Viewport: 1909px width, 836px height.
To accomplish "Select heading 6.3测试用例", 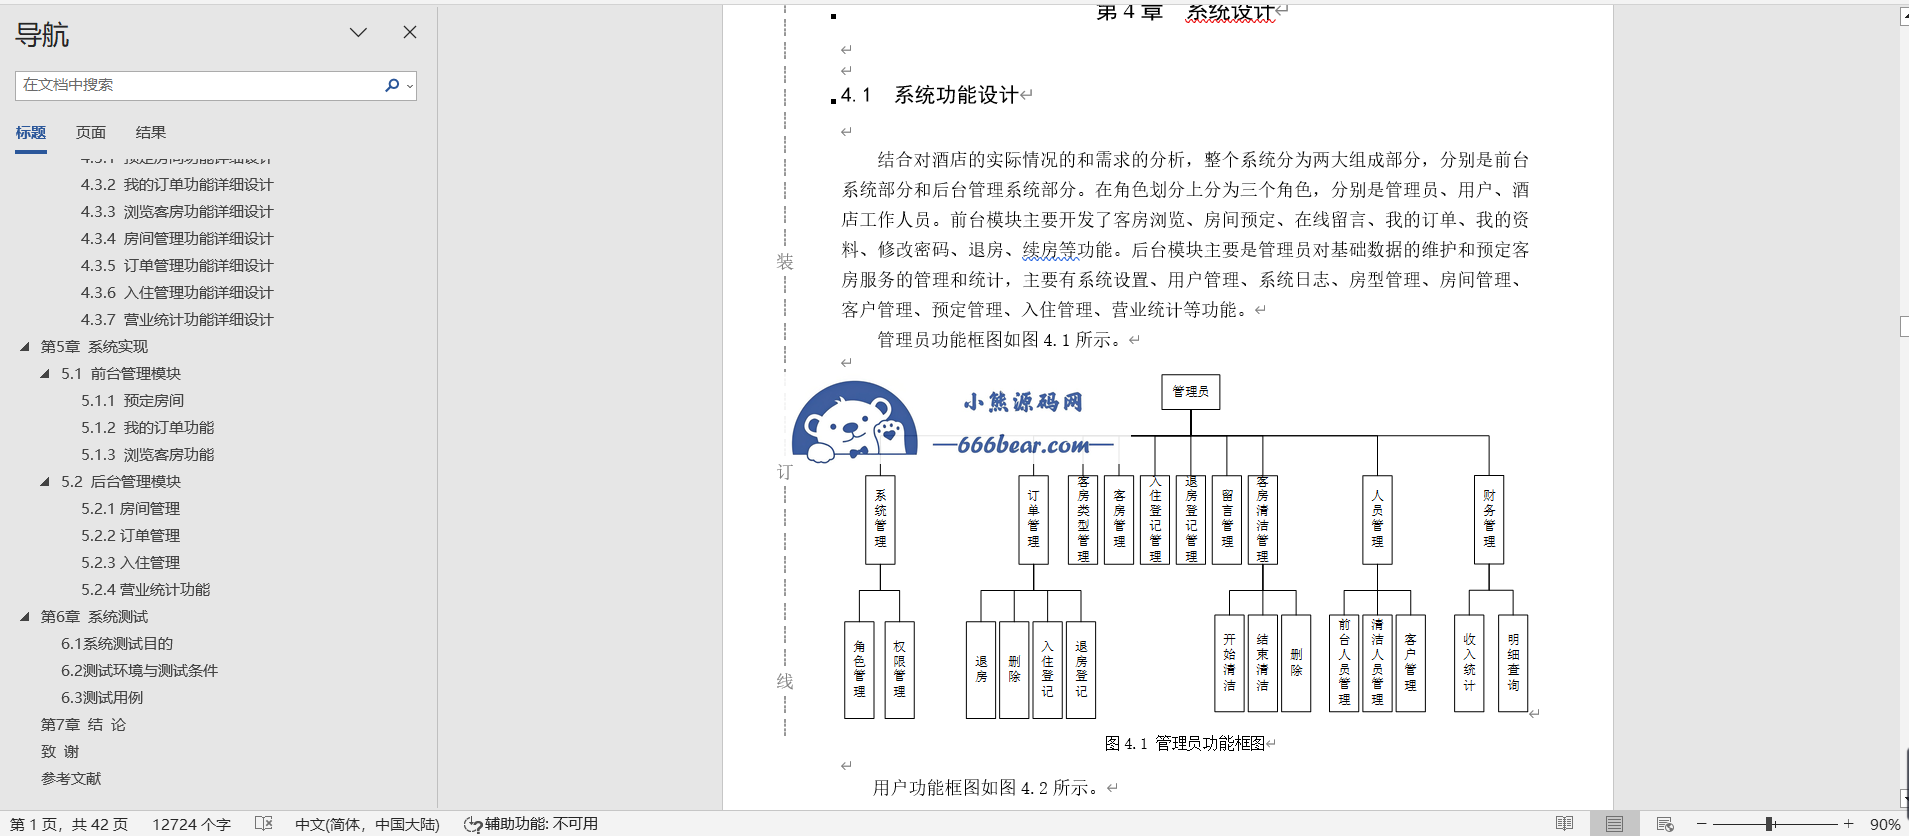I will pos(102,698).
